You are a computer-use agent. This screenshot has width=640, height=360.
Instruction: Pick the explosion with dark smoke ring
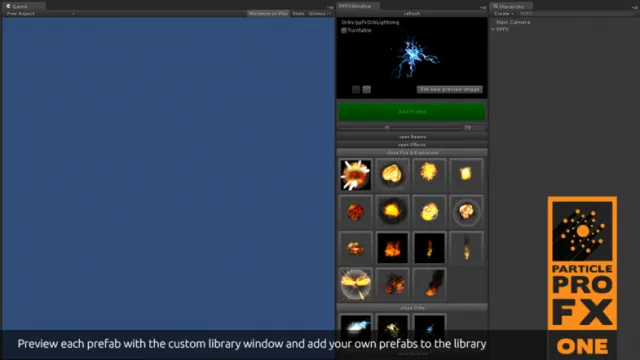pos(392,212)
